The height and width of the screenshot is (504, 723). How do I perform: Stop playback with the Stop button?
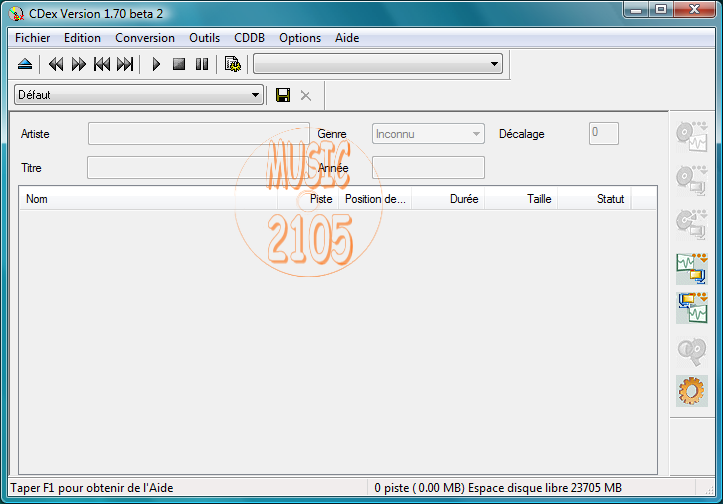point(179,64)
